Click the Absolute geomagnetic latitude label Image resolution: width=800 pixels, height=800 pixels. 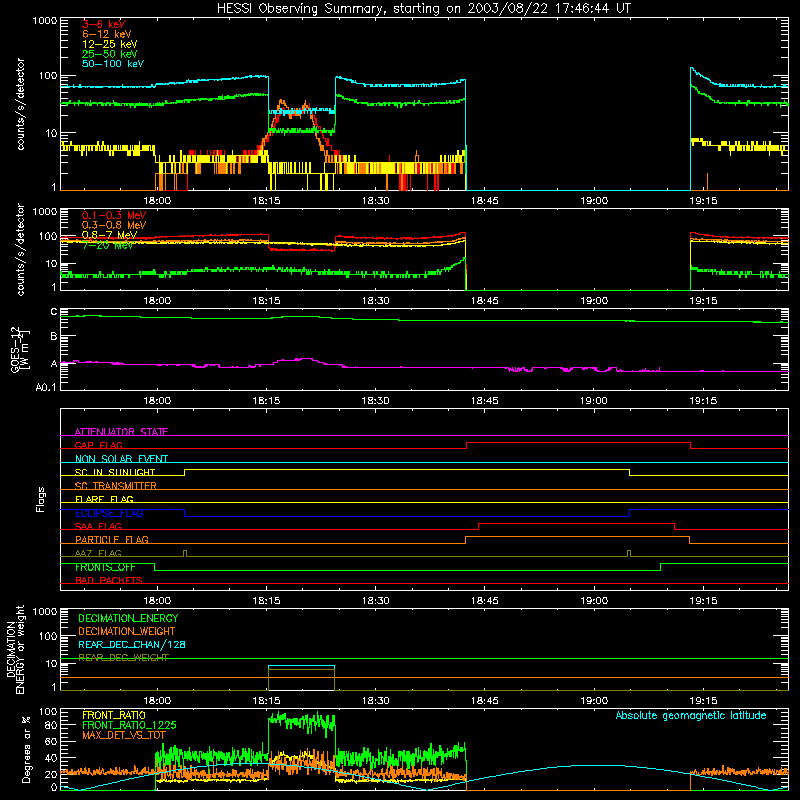point(691,716)
